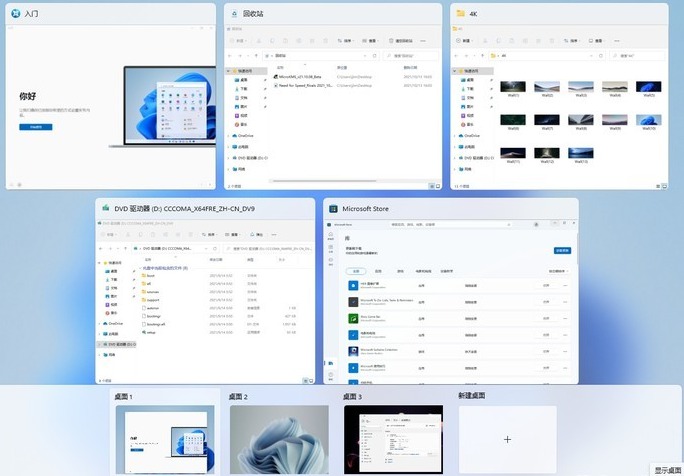Click the Microsoft Solitaire Collection app icon
Screen dimensions: 684x476
353,351
